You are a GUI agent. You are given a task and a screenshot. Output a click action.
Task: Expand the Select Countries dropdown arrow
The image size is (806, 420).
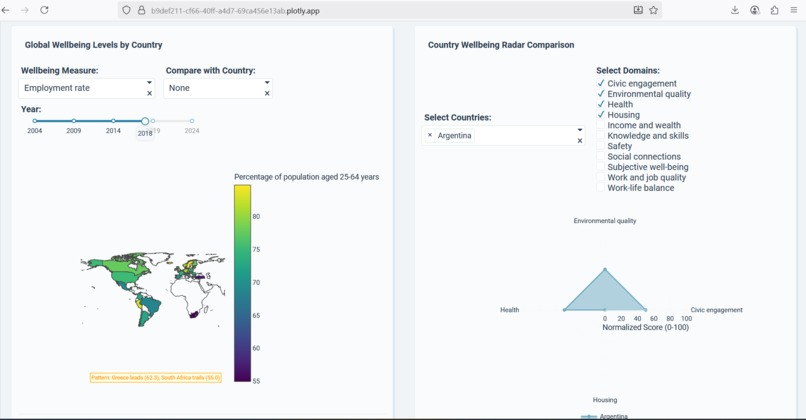pos(580,130)
